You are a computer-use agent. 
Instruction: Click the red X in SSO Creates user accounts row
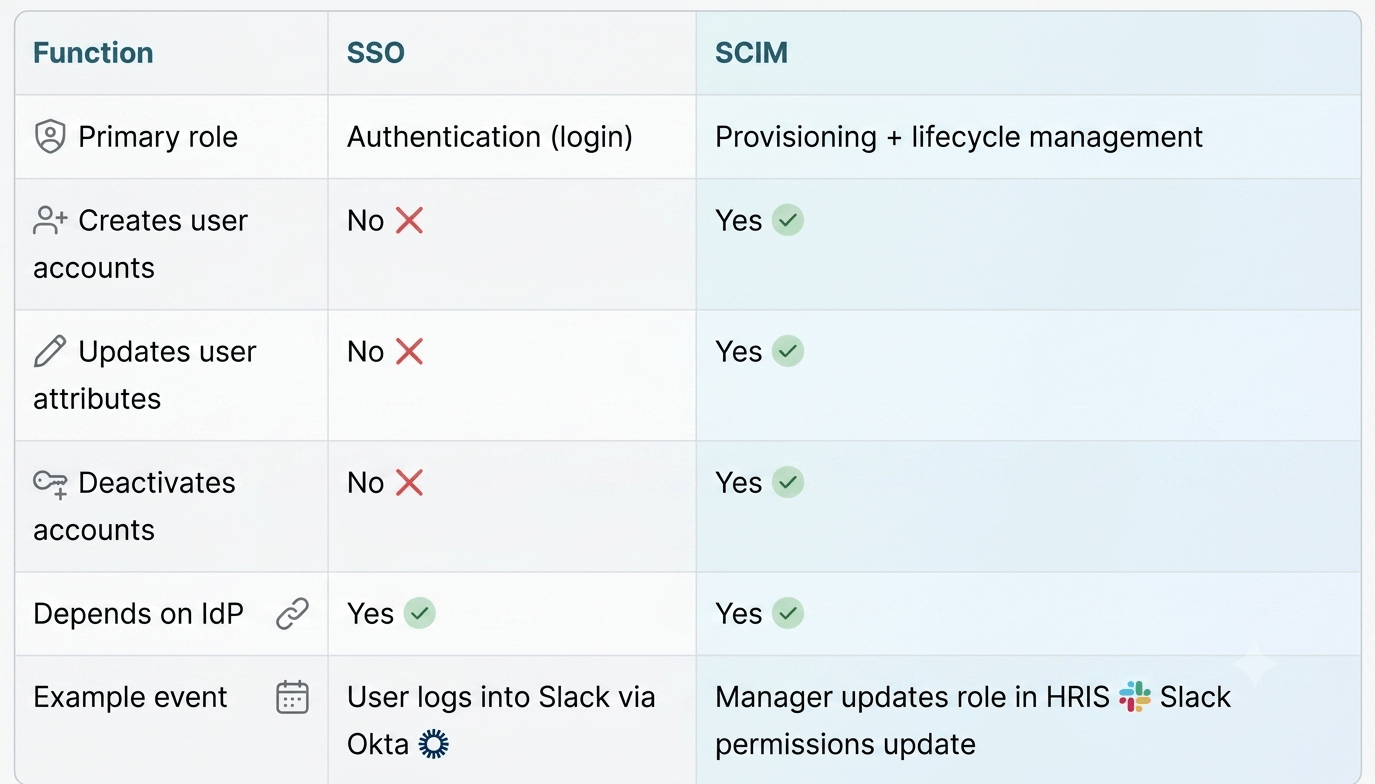pyautogui.click(x=409, y=220)
